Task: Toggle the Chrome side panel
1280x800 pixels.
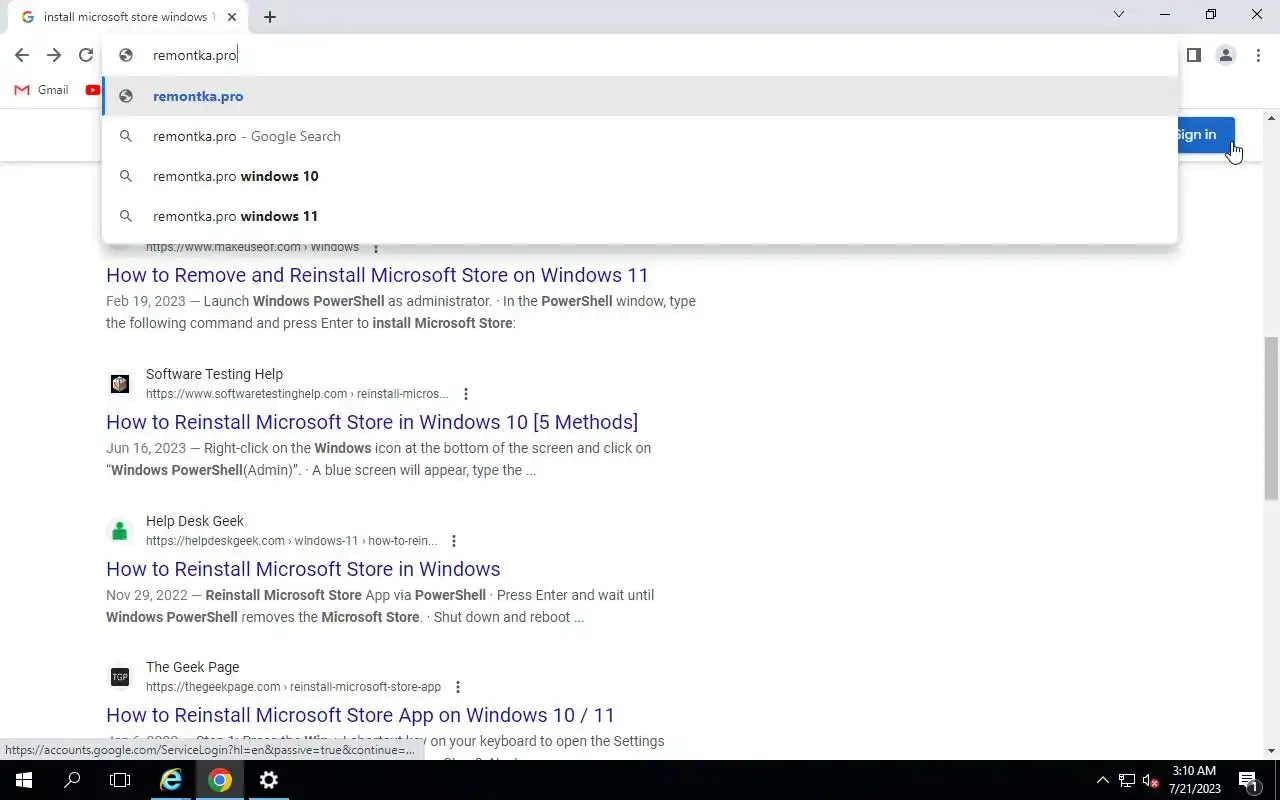Action: click(x=1194, y=55)
